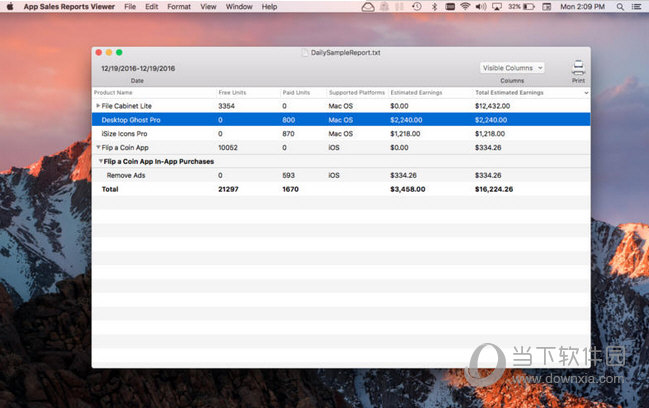Select the Remove Ads row
This screenshot has width=649, height=408.
(x=341, y=175)
